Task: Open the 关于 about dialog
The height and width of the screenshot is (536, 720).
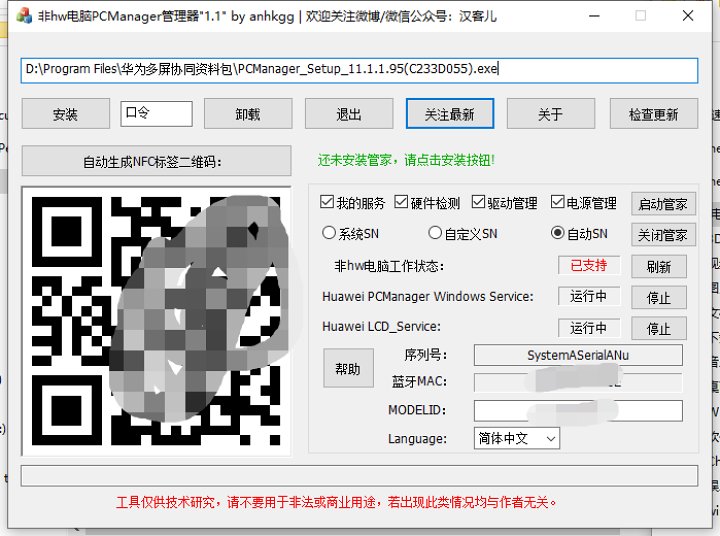Action: pos(551,113)
